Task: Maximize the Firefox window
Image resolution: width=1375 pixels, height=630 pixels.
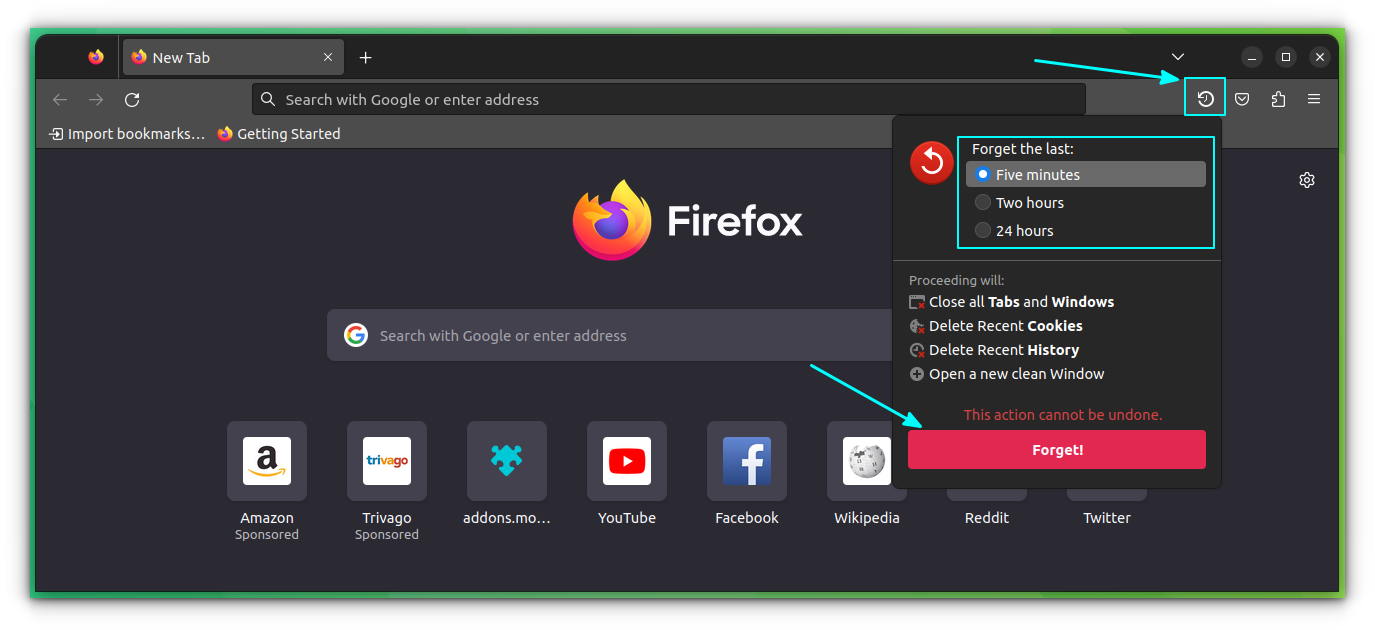Action: pos(1286,57)
